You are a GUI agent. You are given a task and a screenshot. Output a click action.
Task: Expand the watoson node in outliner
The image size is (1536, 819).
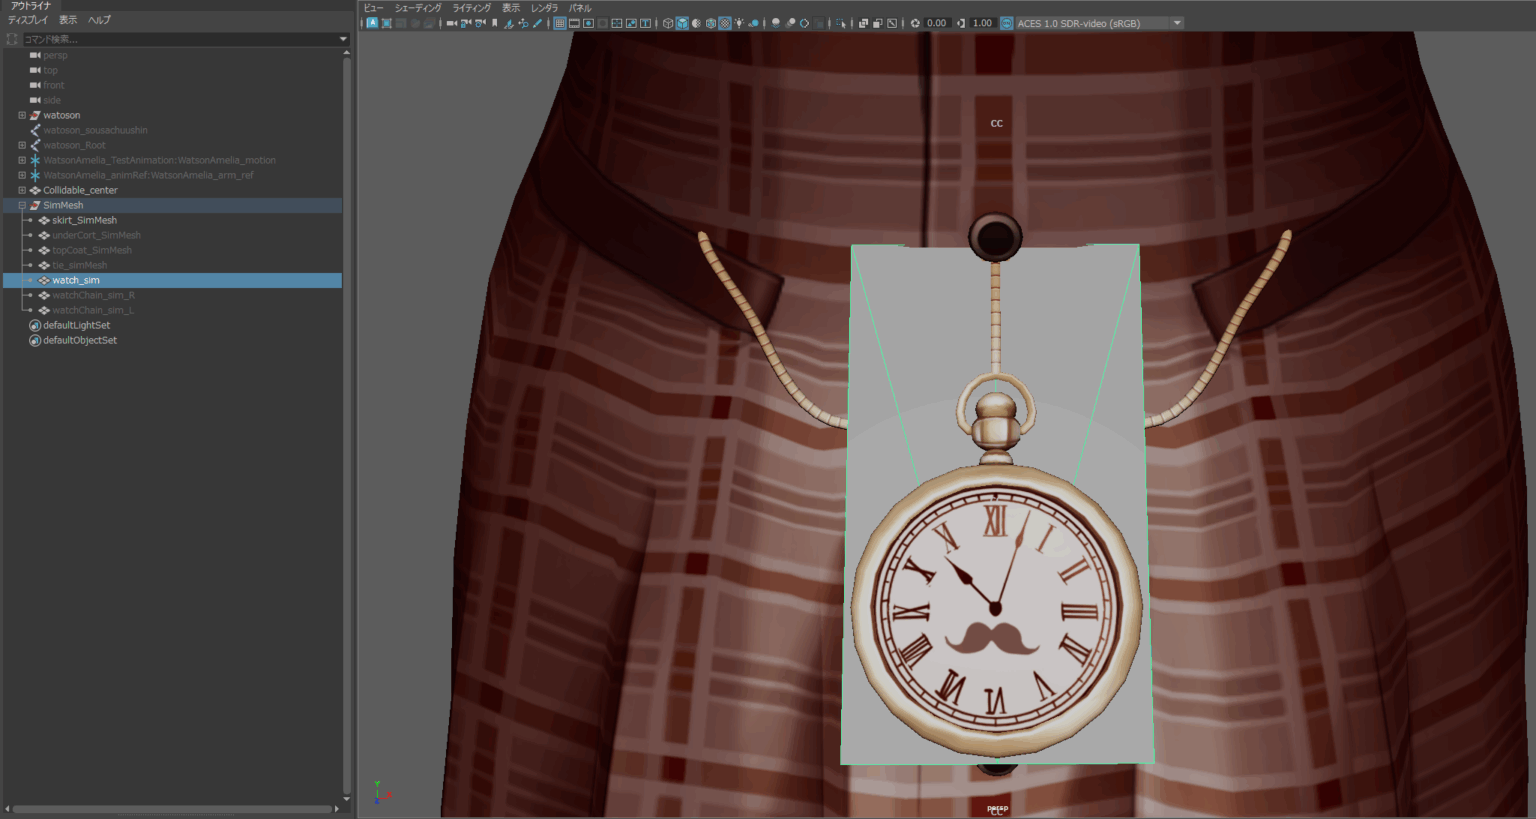(x=22, y=115)
